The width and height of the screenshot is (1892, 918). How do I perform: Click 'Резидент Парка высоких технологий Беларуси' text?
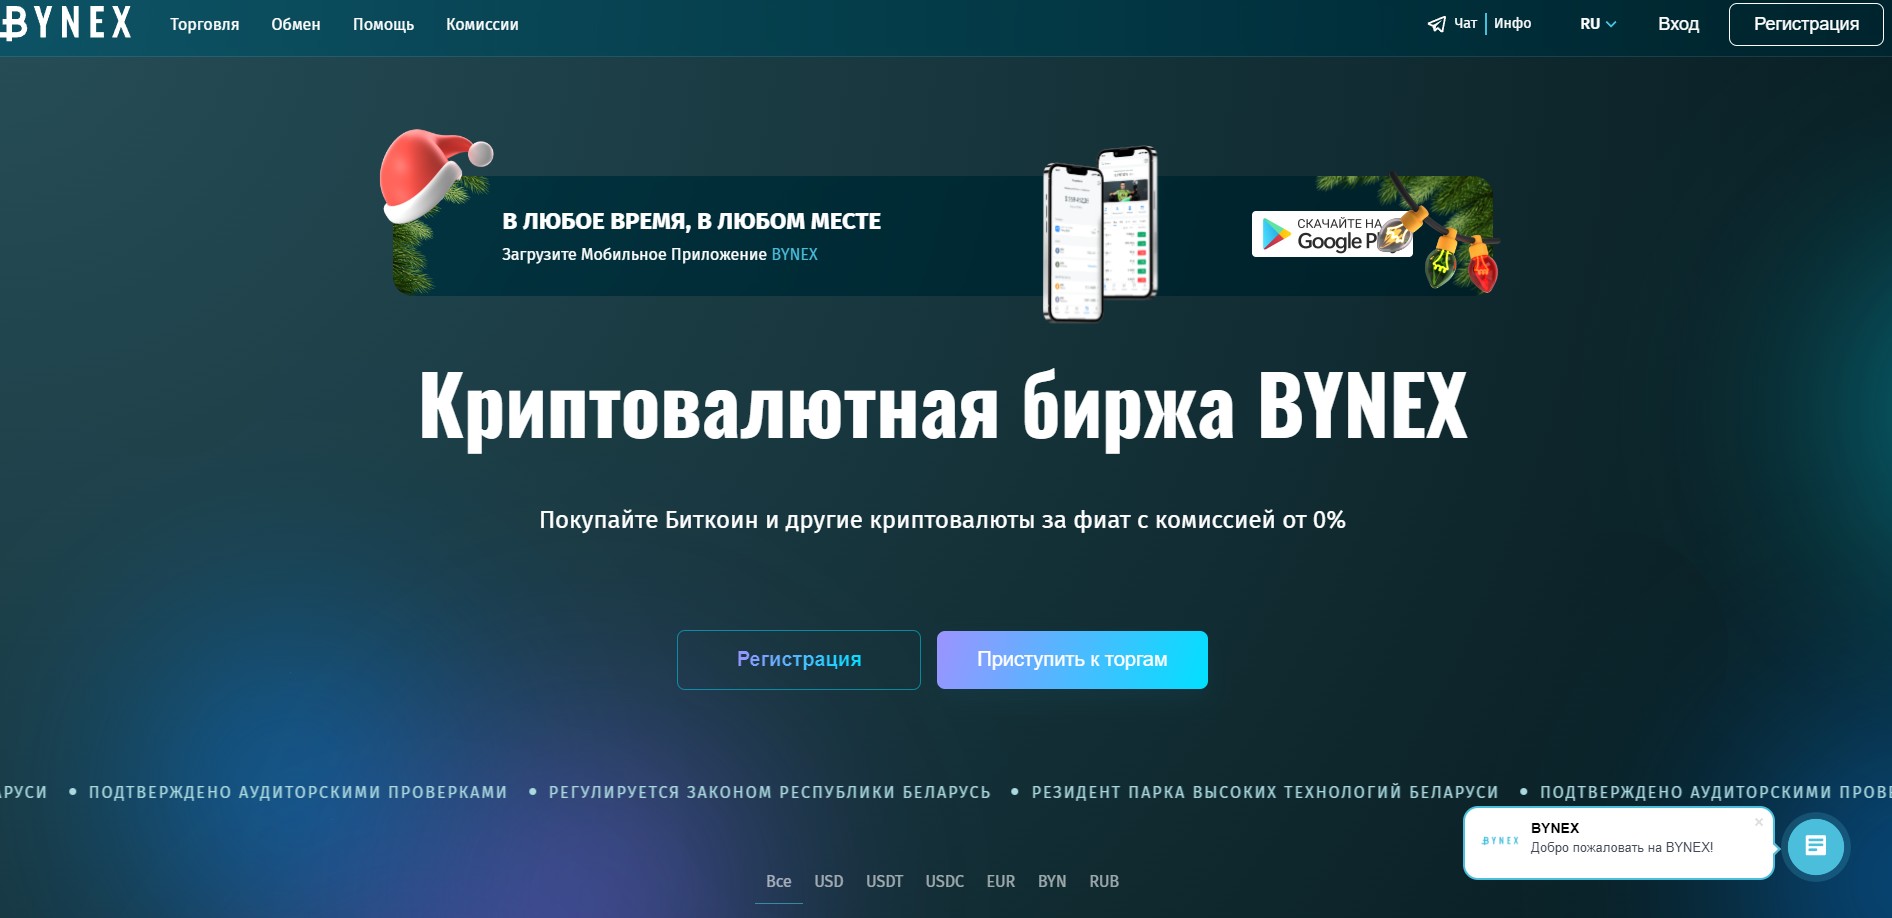[1265, 792]
